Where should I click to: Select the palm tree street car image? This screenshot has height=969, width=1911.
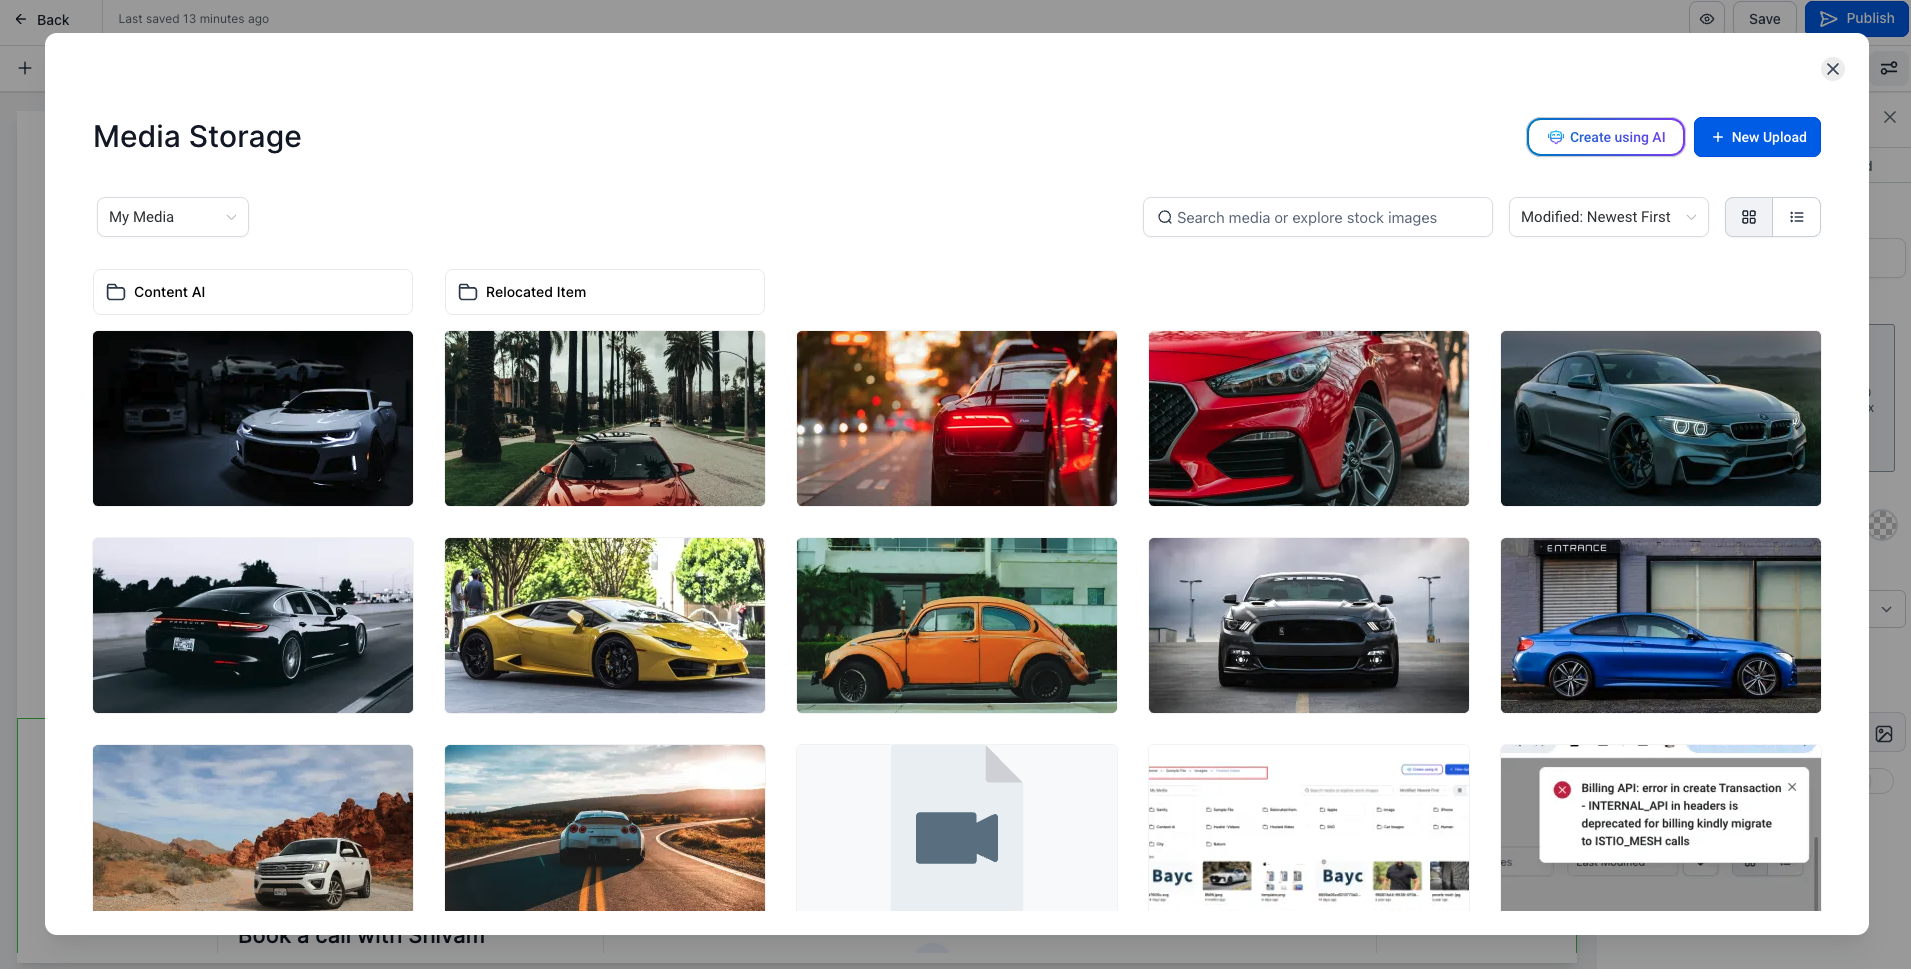coord(605,418)
